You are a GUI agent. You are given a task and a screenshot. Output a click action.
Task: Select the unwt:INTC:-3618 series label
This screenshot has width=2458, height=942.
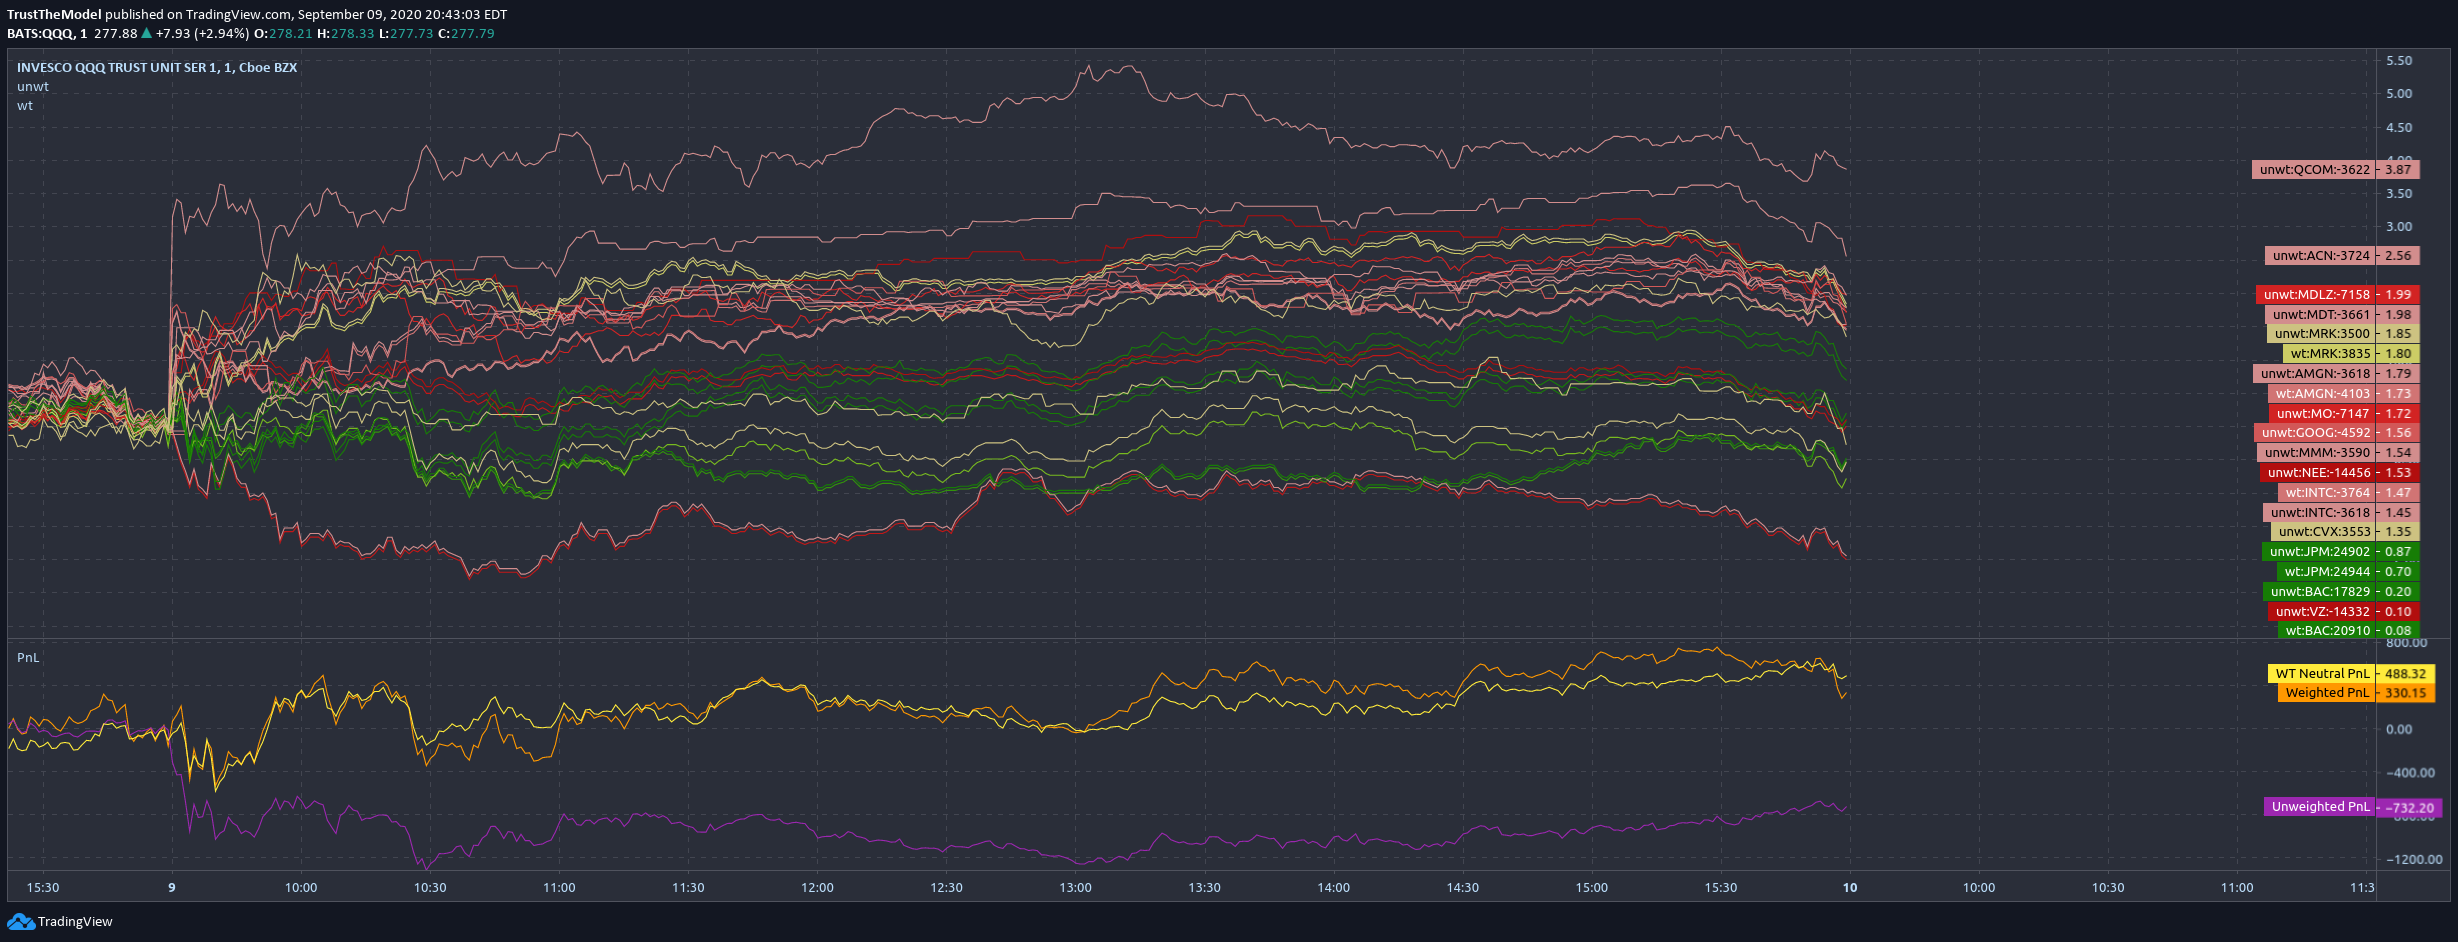click(2319, 513)
